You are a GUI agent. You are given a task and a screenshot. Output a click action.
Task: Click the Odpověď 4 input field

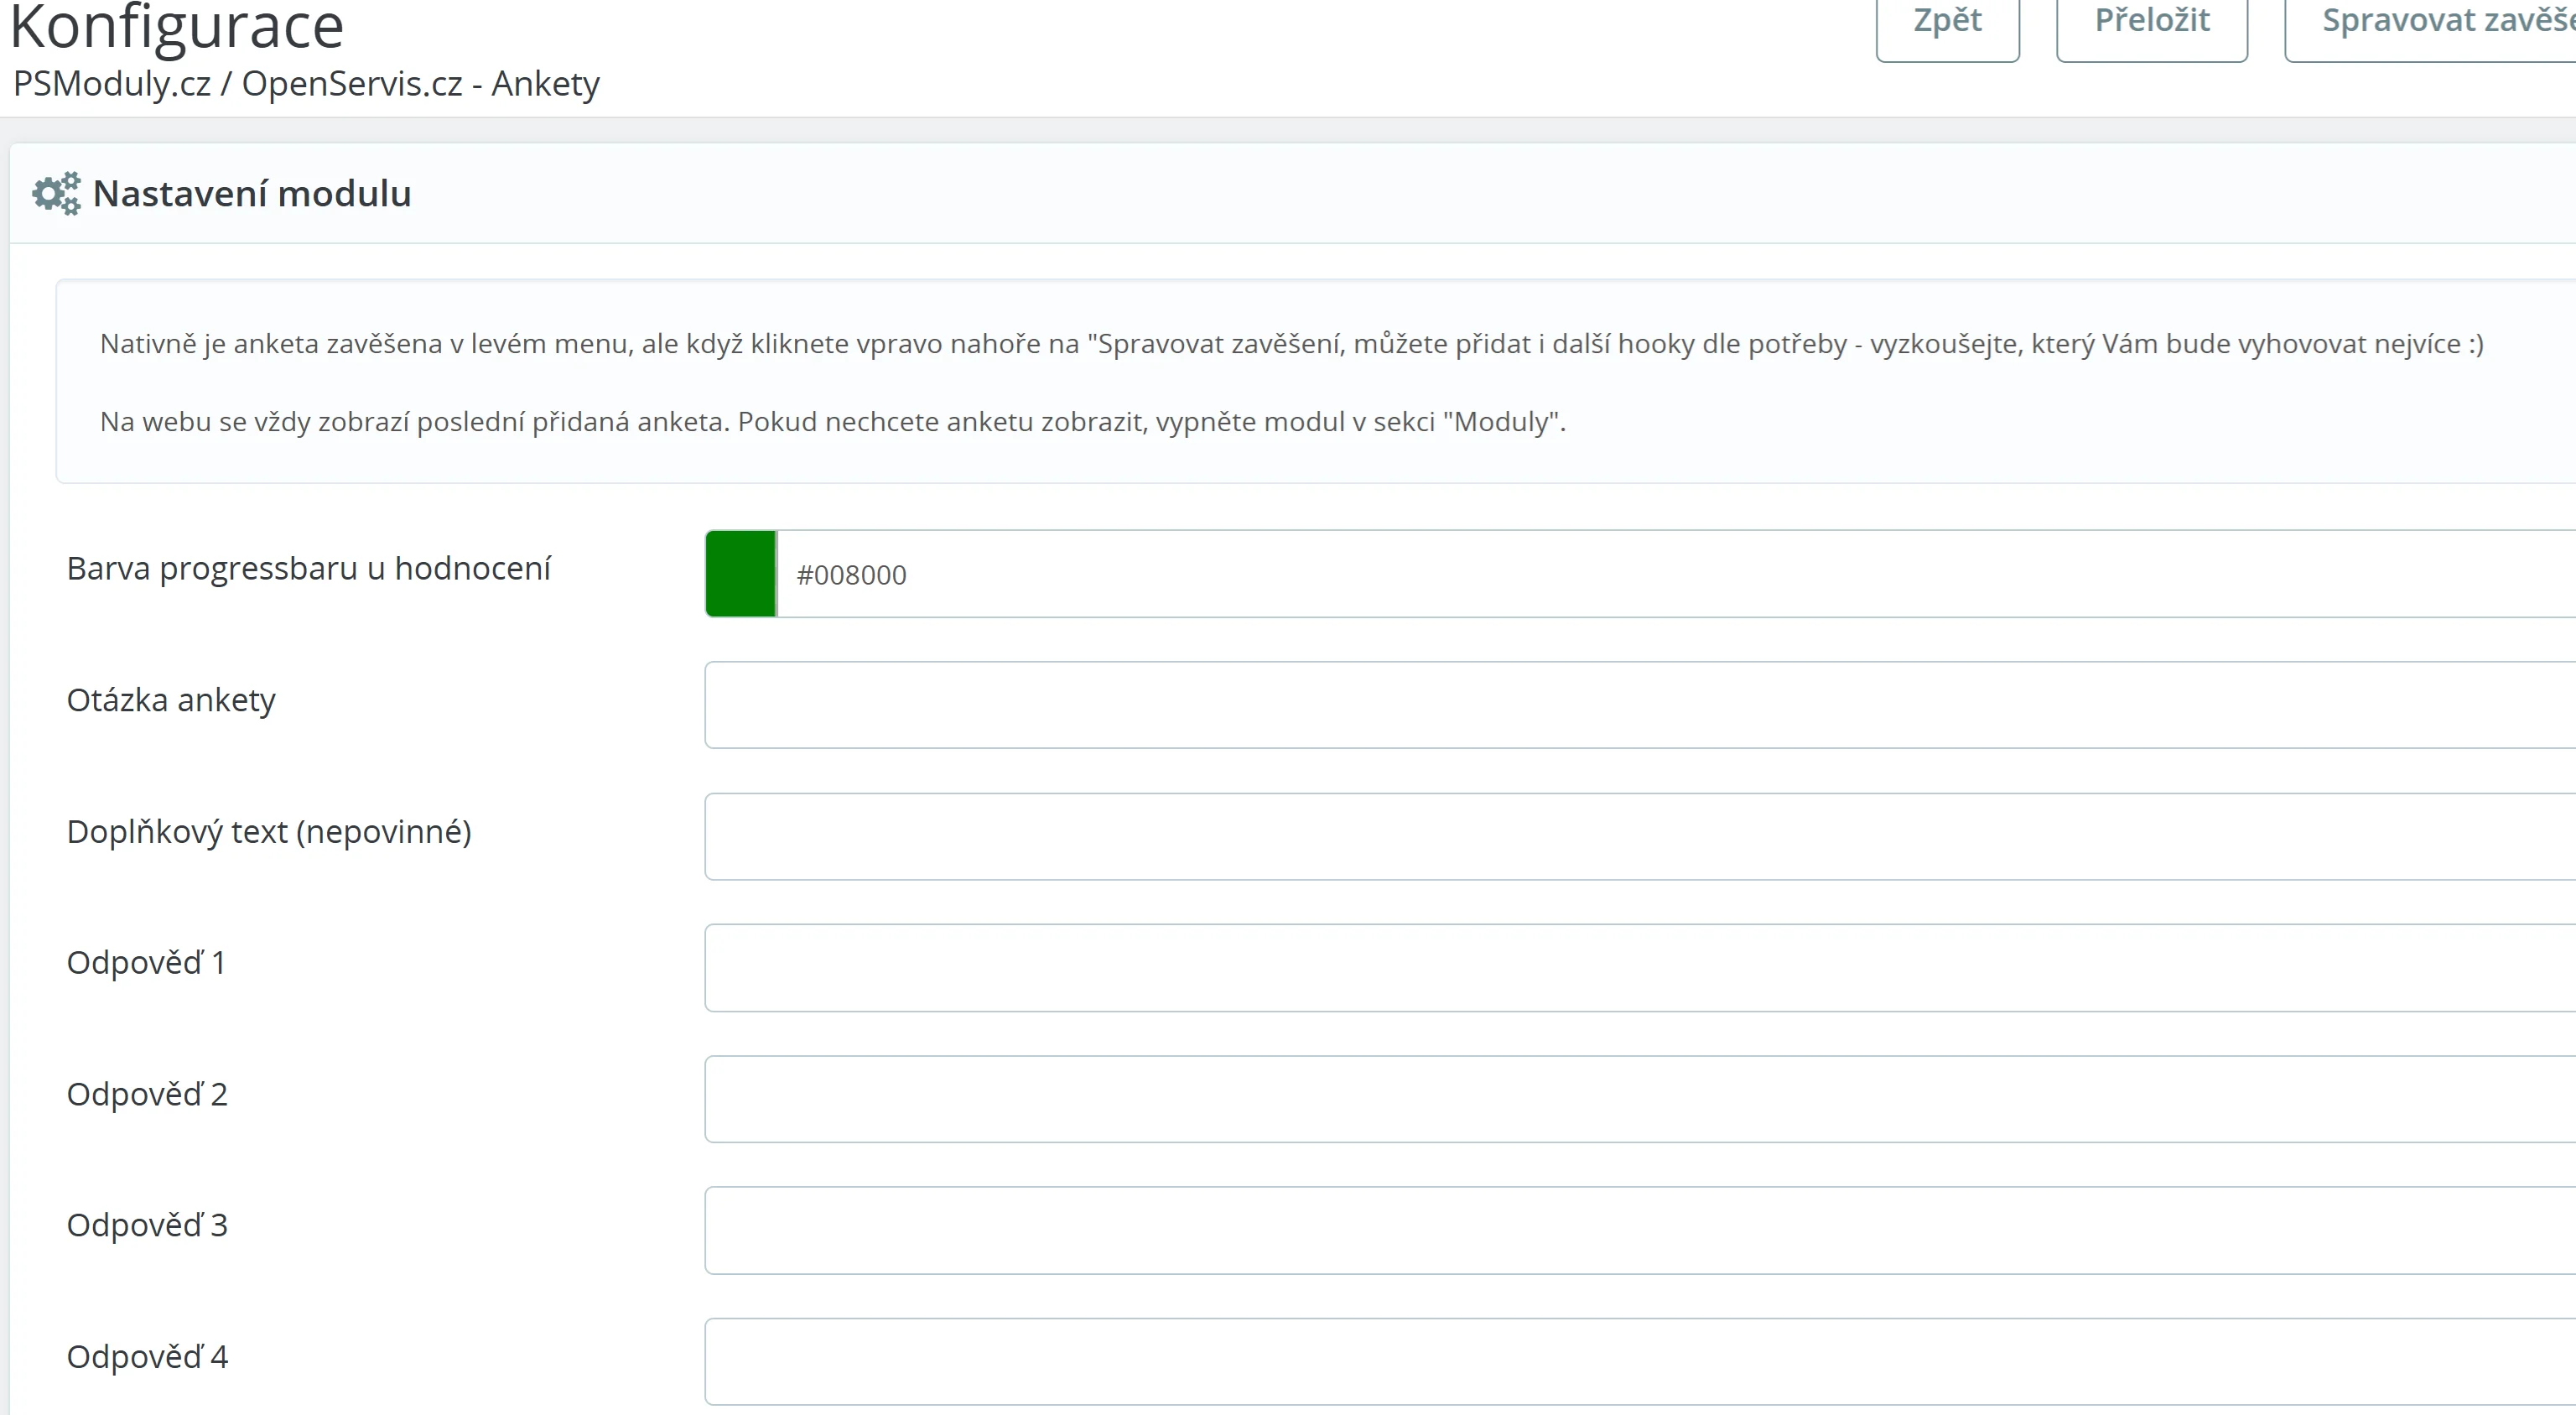[x=1640, y=1361]
